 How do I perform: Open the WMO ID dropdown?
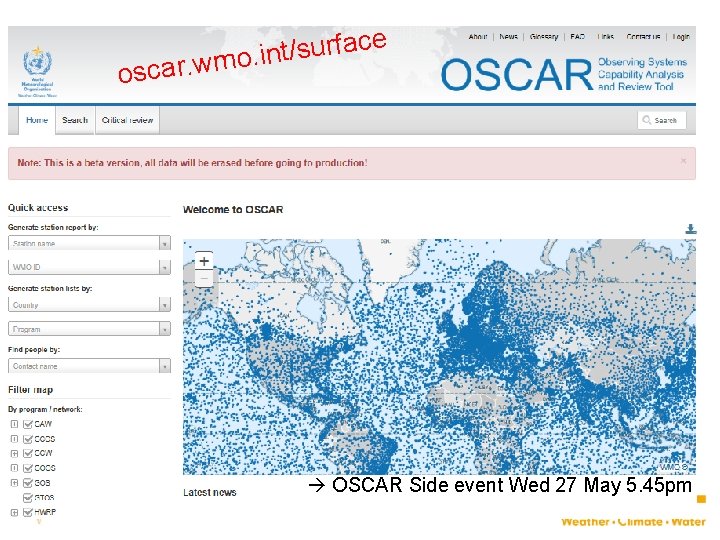pos(89,267)
